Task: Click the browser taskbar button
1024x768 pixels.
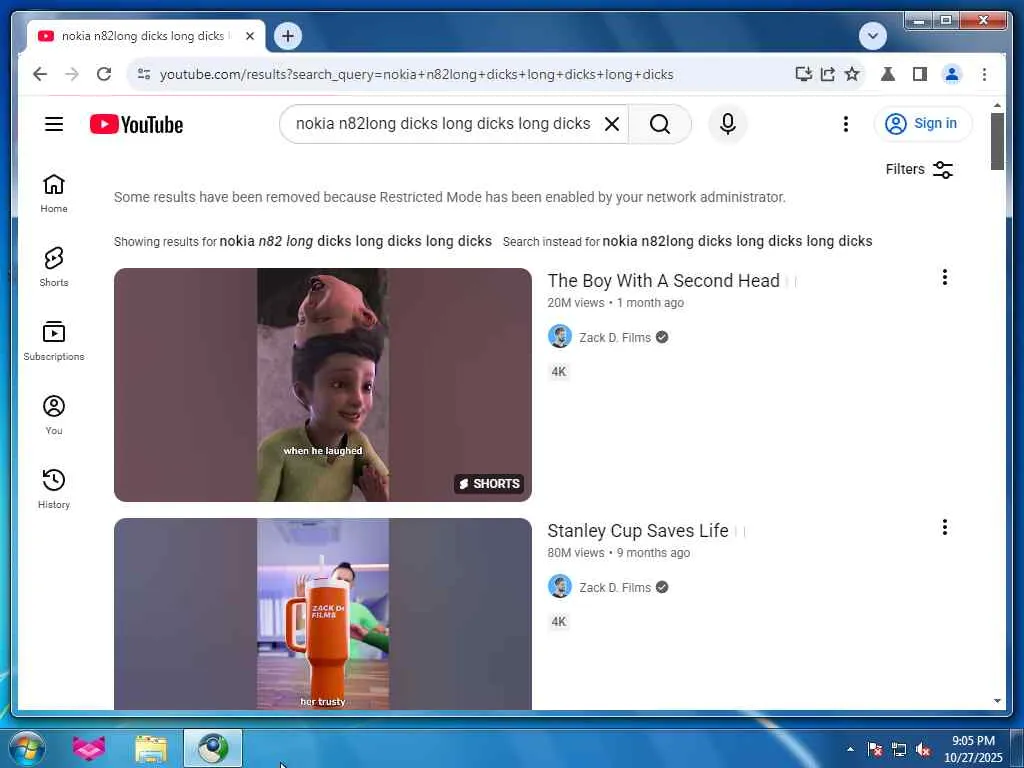Action: 213,748
